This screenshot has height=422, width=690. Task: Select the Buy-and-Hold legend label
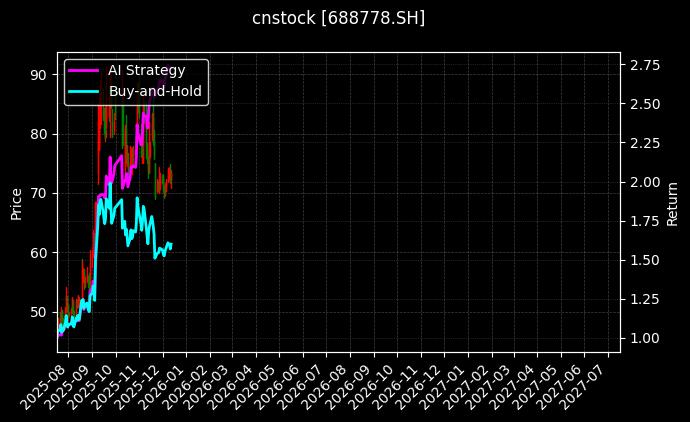click(155, 91)
